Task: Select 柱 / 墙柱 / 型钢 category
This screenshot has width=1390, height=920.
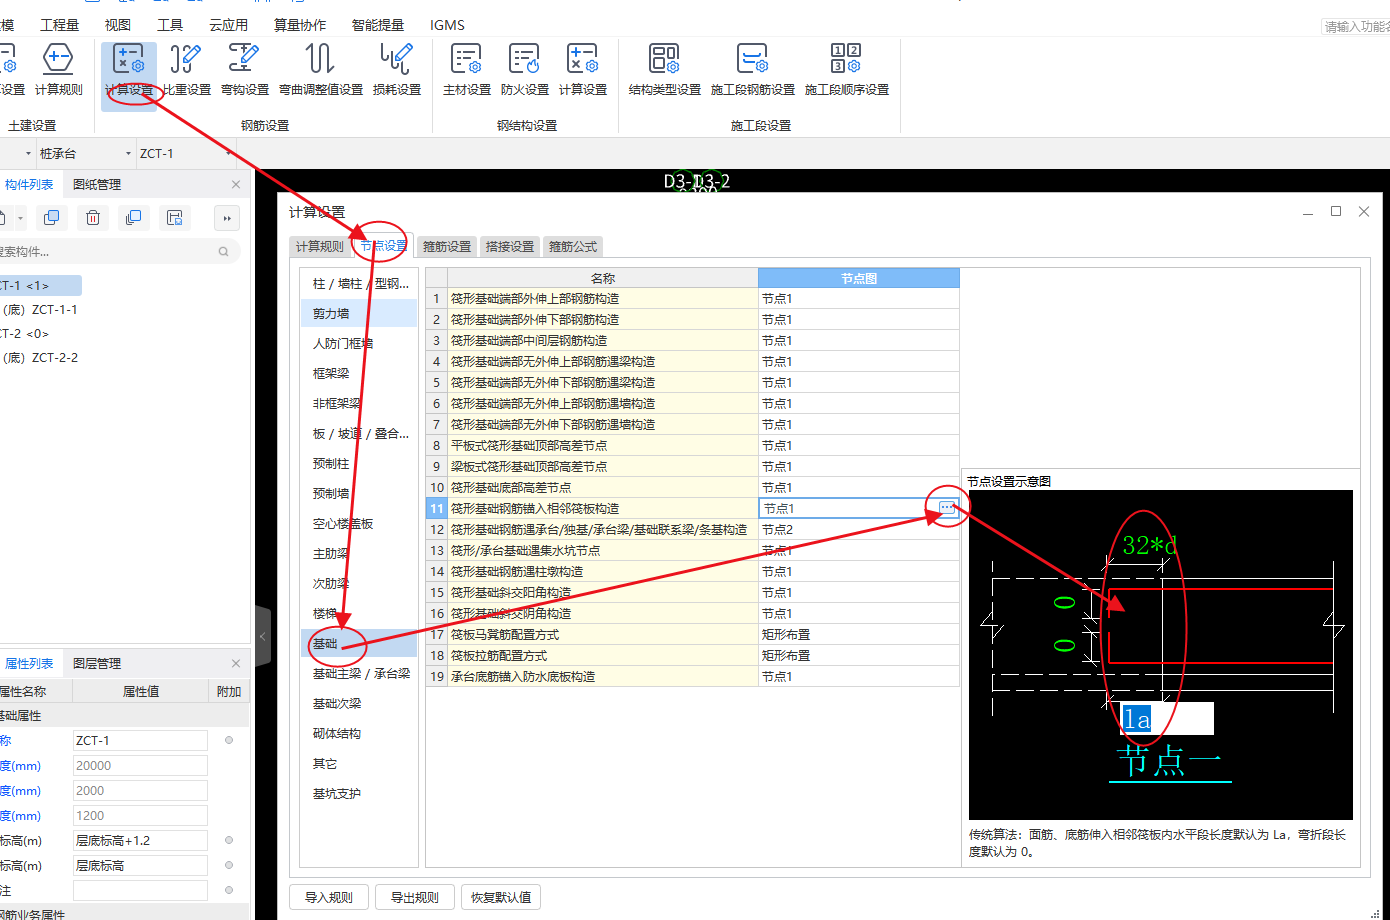Action: pyautogui.click(x=360, y=283)
